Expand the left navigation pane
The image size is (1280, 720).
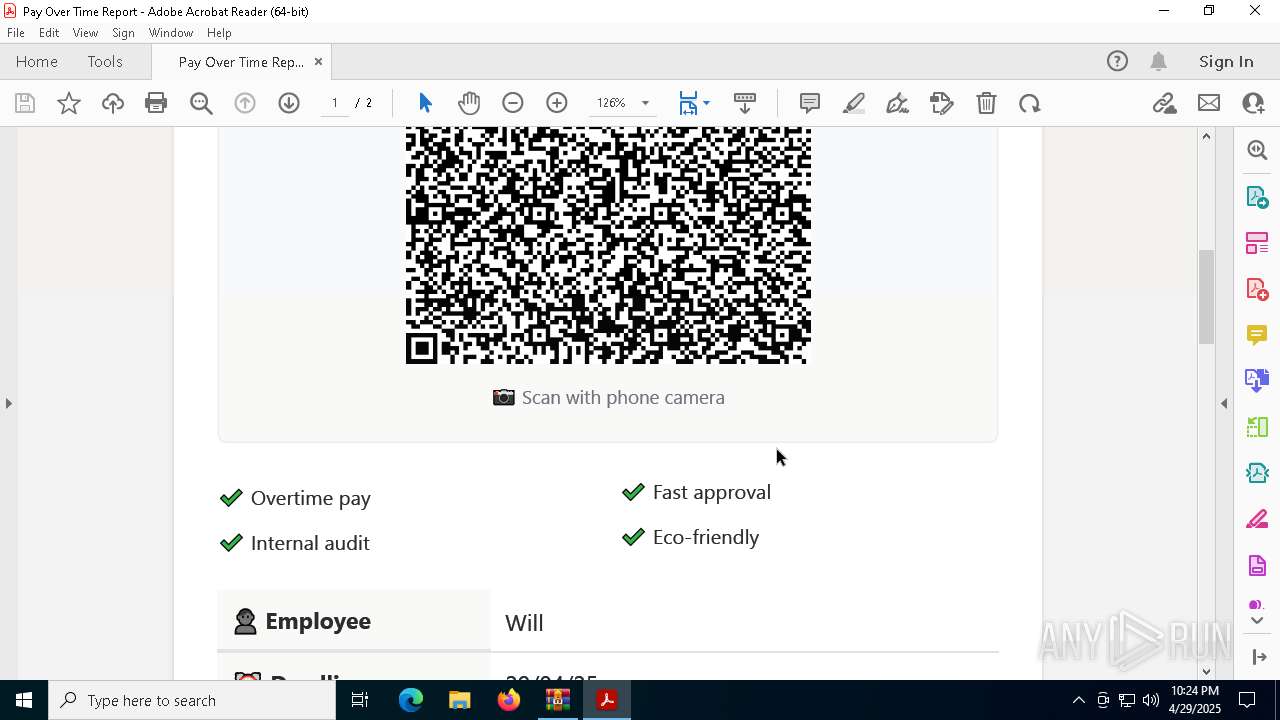coord(8,403)
